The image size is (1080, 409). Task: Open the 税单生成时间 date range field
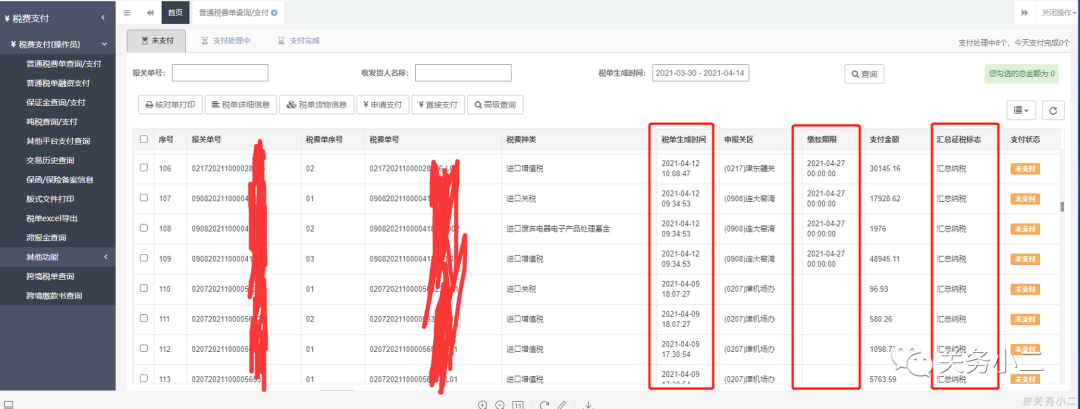click(701, 73)
